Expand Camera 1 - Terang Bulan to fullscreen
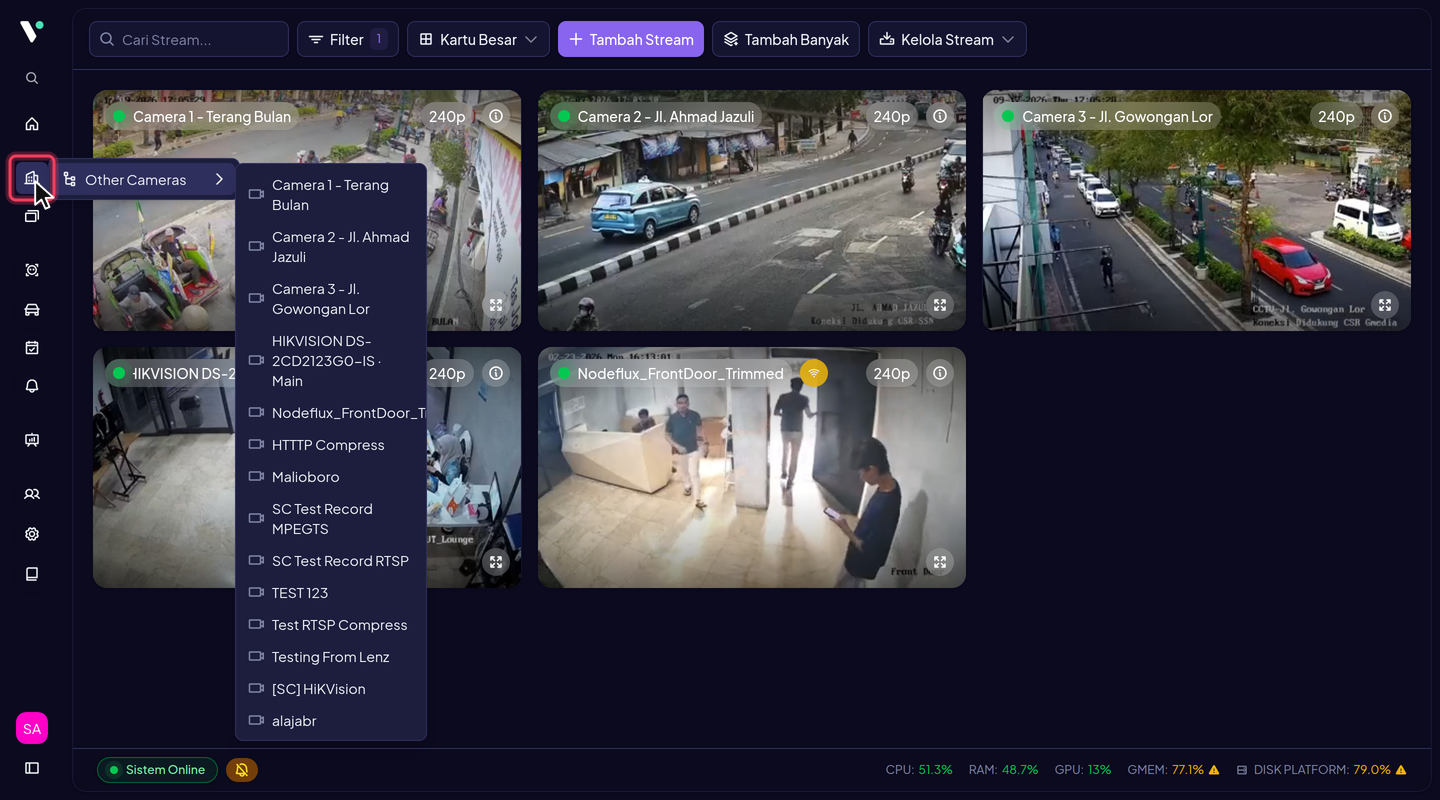 pyautogui.click(x=496, y=305)
